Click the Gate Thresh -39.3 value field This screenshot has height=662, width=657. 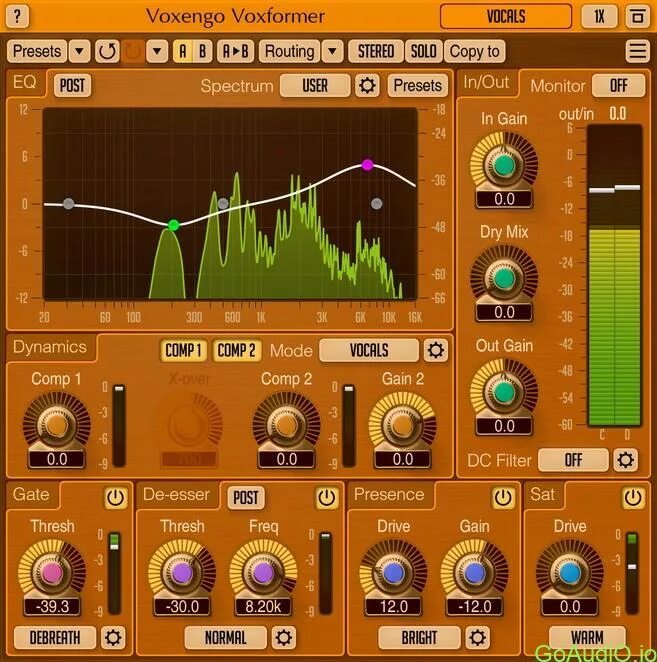[52, 607]
